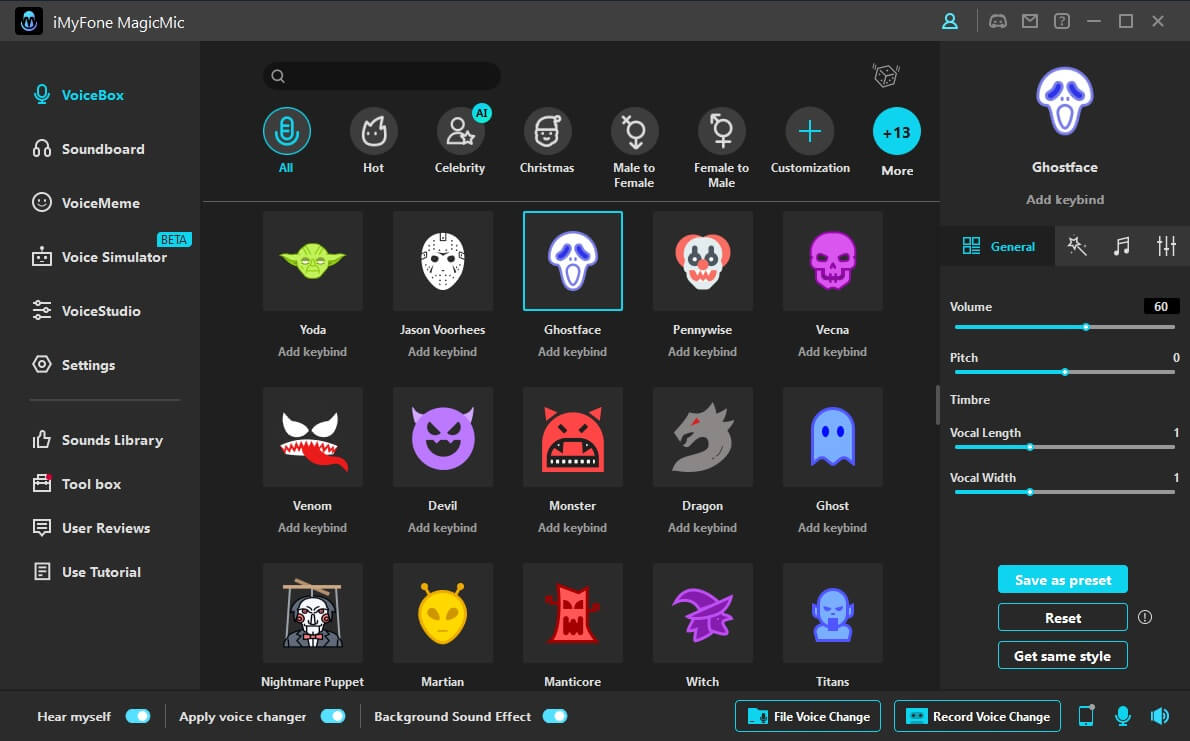Switch to the magic wand effects tab
The width and height of the screenshot is (1190, 741).
pyautogui.click(x=1077, y=245)
